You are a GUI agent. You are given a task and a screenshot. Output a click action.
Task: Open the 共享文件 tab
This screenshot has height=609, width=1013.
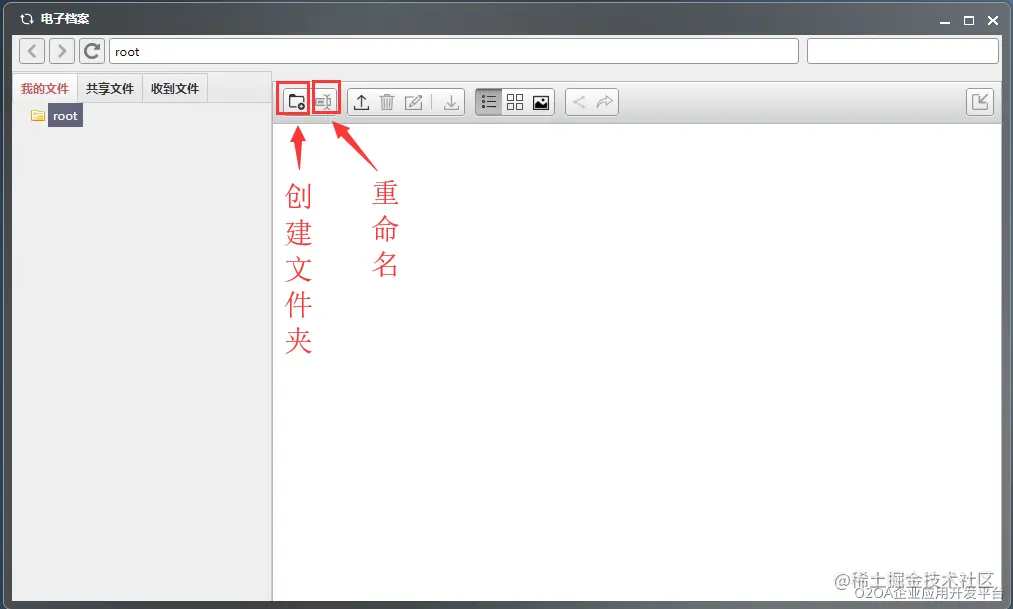point(110,88)
